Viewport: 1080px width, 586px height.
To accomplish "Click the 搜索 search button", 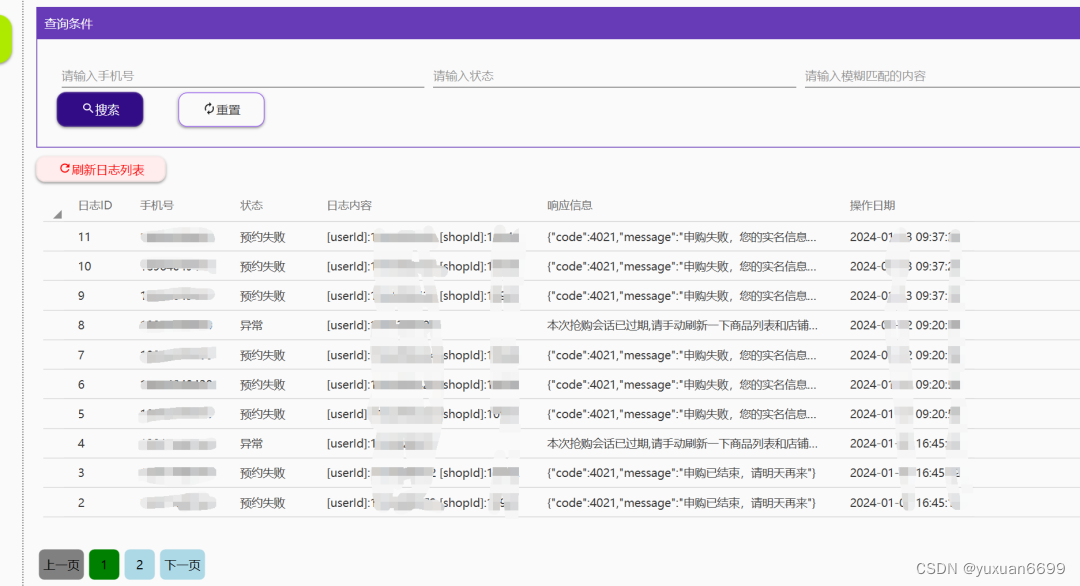I will tap(100, 110).
